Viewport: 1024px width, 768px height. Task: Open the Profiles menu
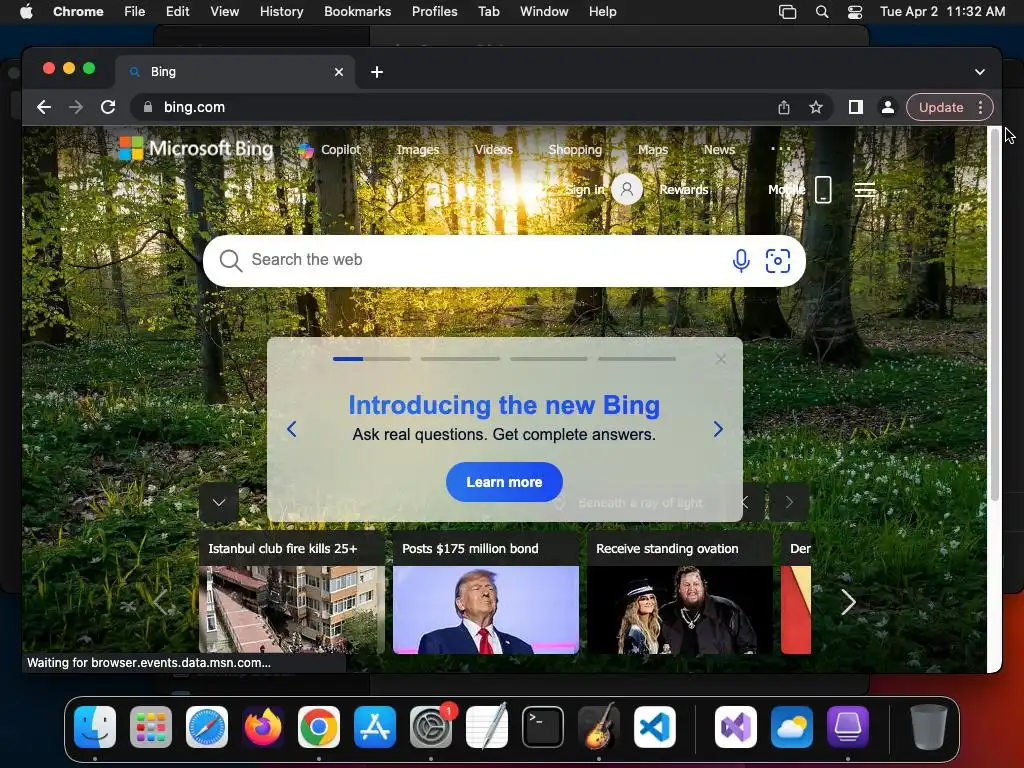pos(434,12)
